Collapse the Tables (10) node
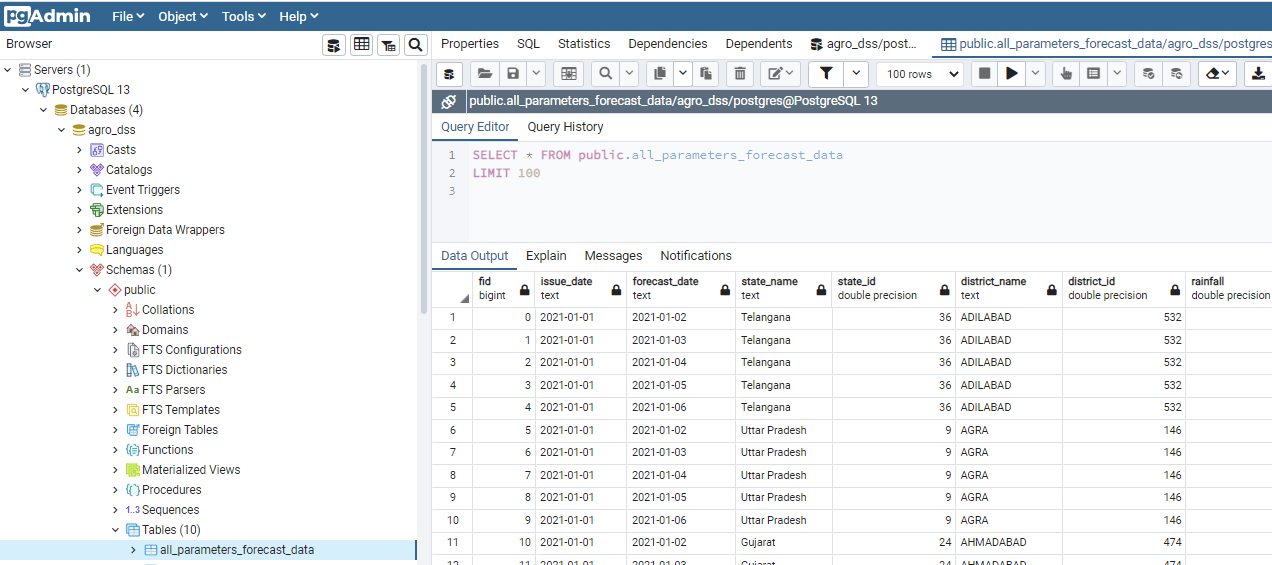Viewport: 1272px width, 565px height. (116, 530)
